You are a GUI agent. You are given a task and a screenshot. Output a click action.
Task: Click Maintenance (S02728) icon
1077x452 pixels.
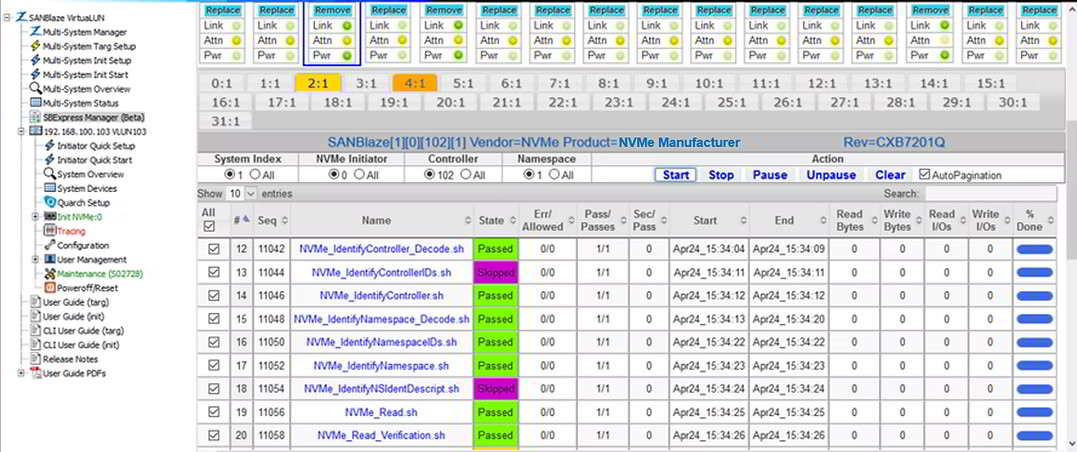point(50,273)
